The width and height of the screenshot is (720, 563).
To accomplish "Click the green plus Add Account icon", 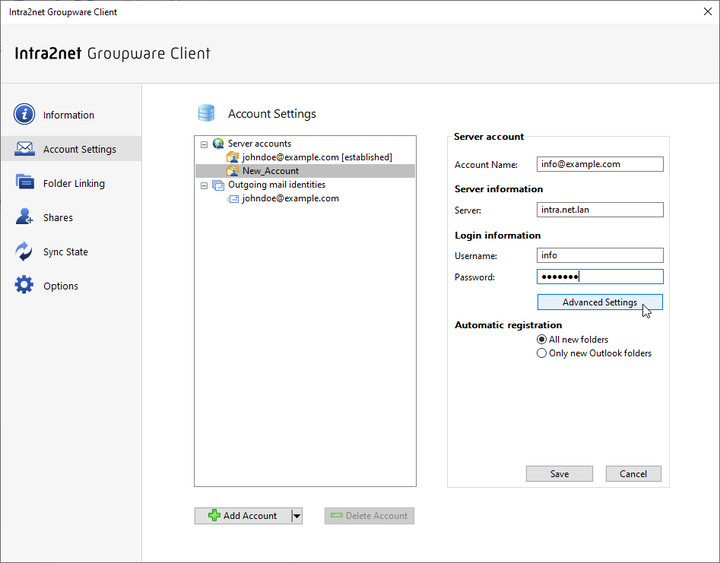I will [x=214, y=515].
